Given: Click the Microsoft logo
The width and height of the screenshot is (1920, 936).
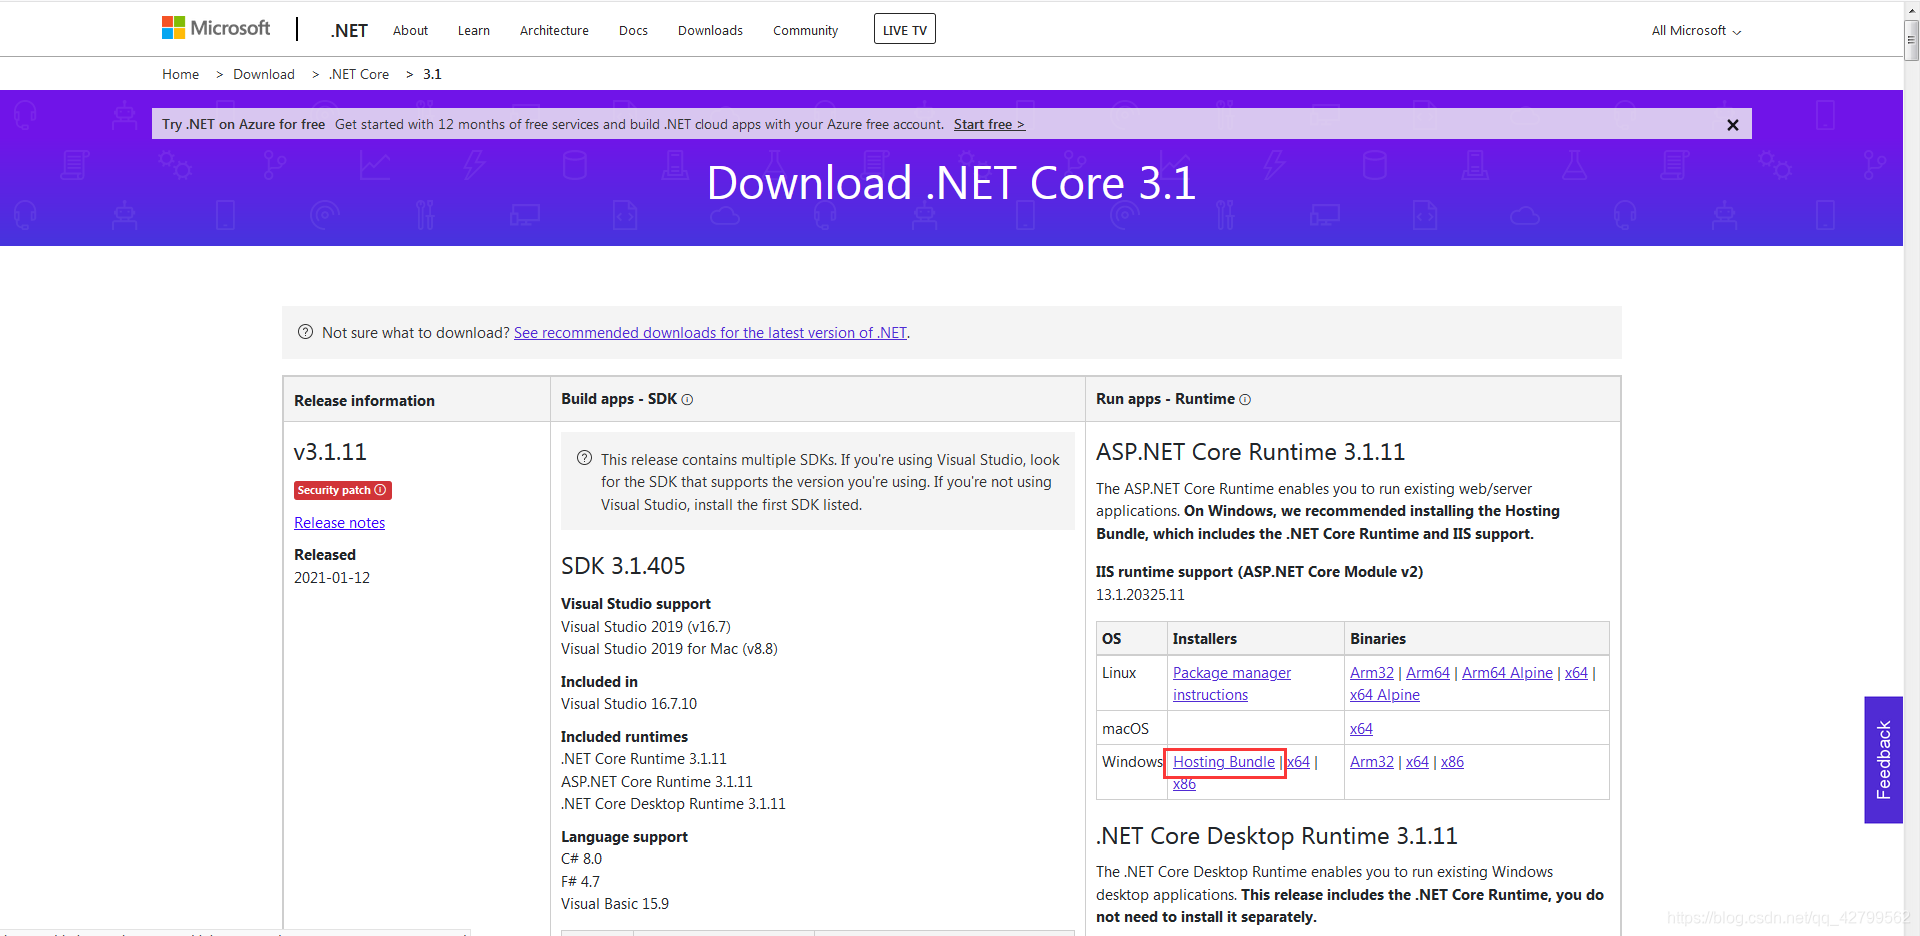Looking at the screenshot, I should point(216,28).
